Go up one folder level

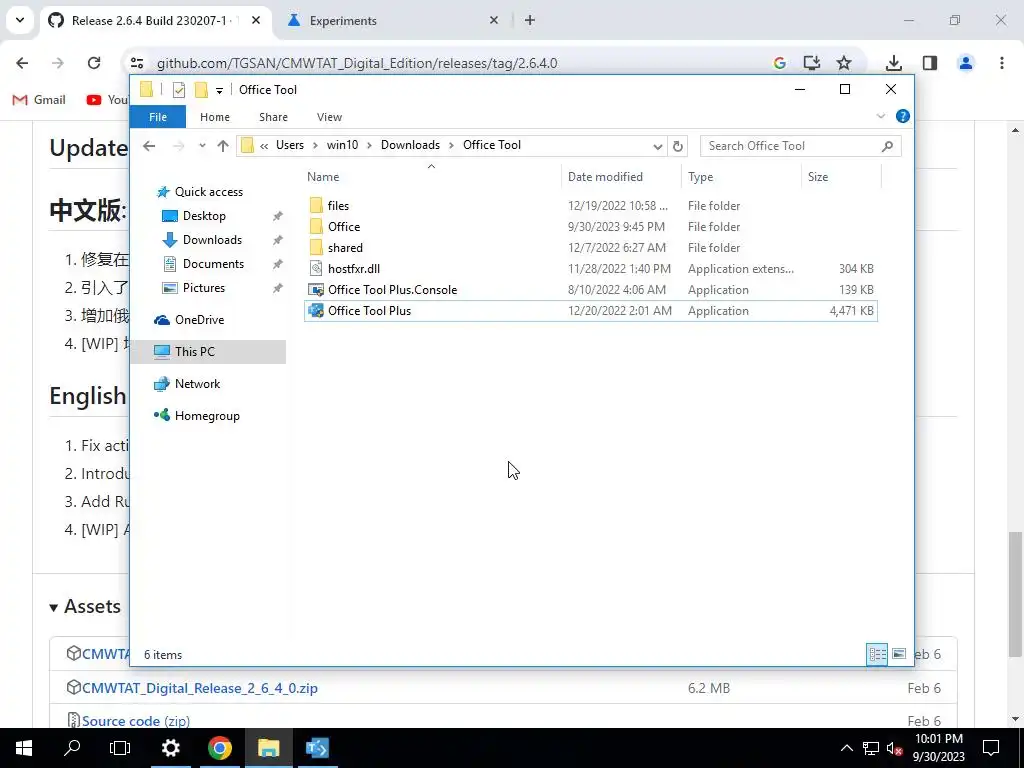(x=223, y=146)
